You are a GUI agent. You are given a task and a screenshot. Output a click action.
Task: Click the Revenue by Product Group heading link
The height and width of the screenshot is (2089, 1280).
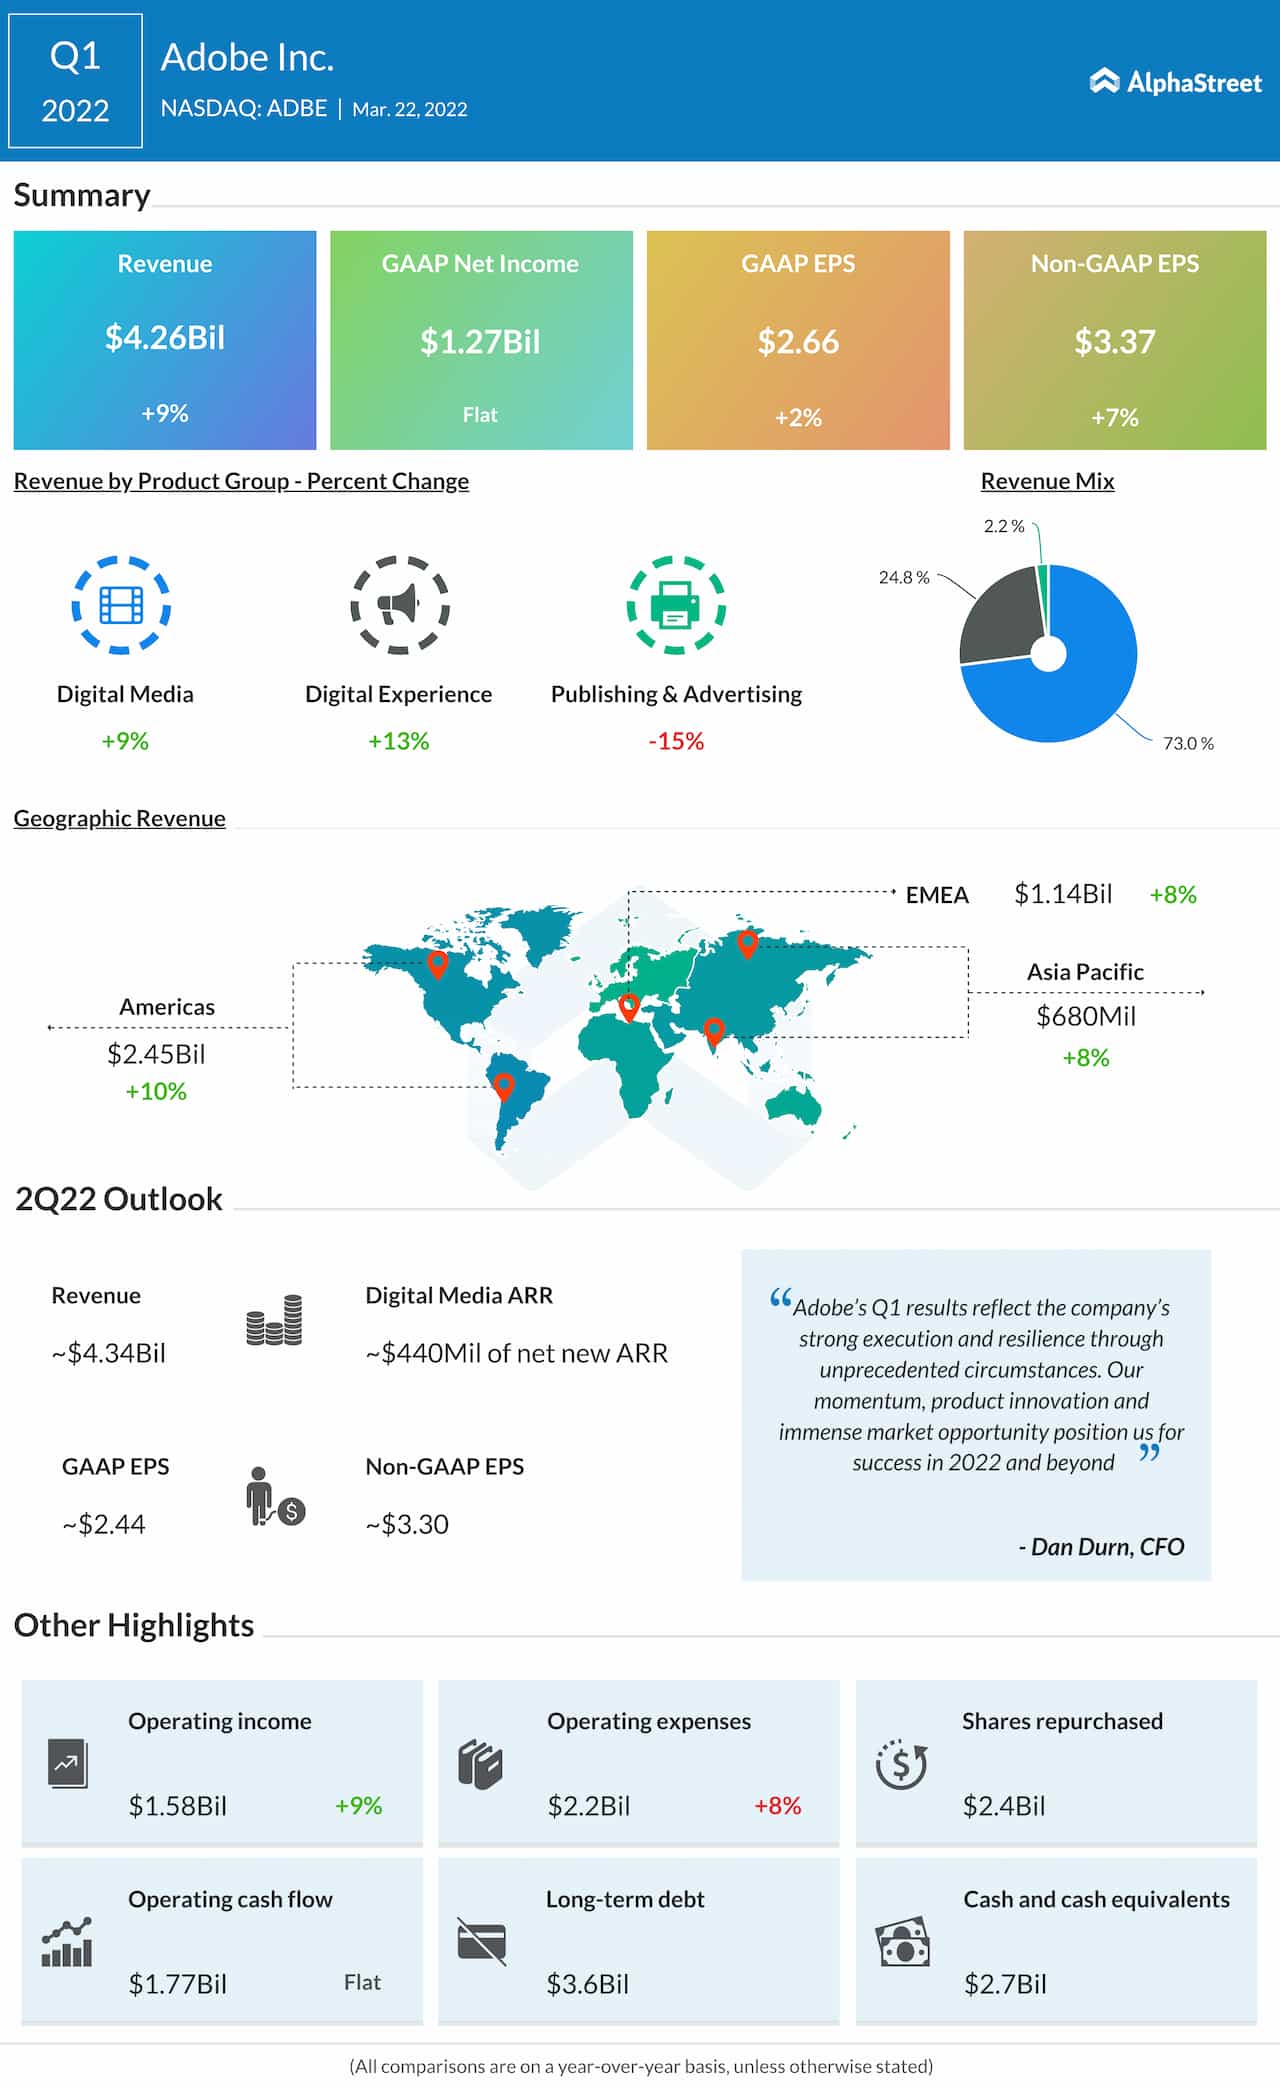(241, 481)
